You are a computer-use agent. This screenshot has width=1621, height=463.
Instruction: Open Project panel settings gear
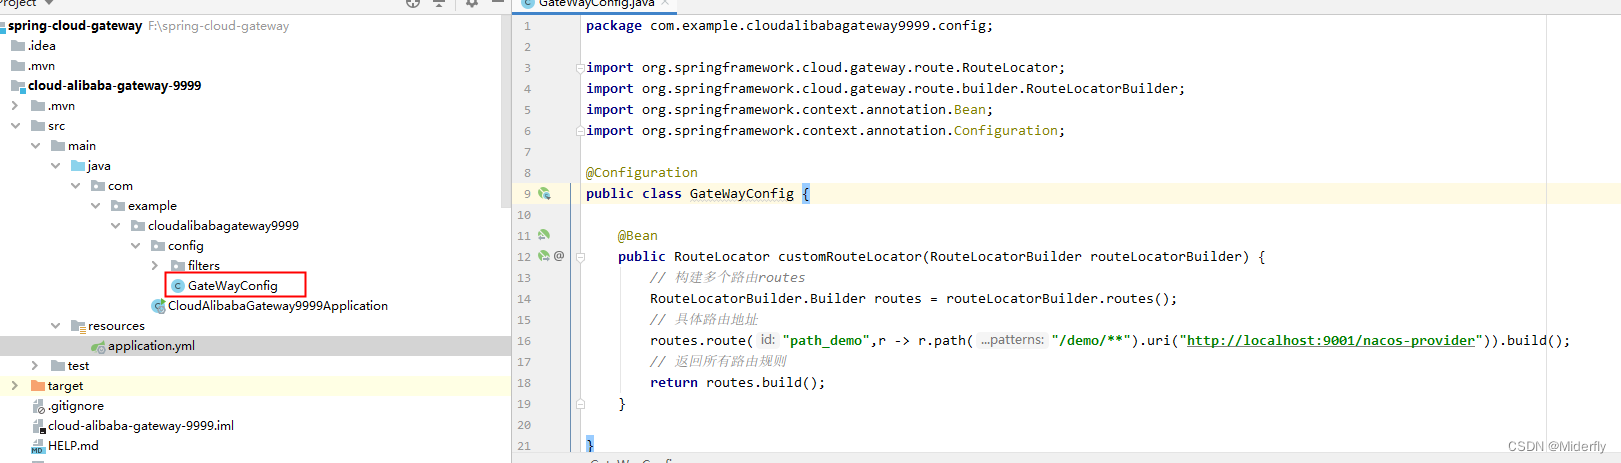tap(472, 3)
